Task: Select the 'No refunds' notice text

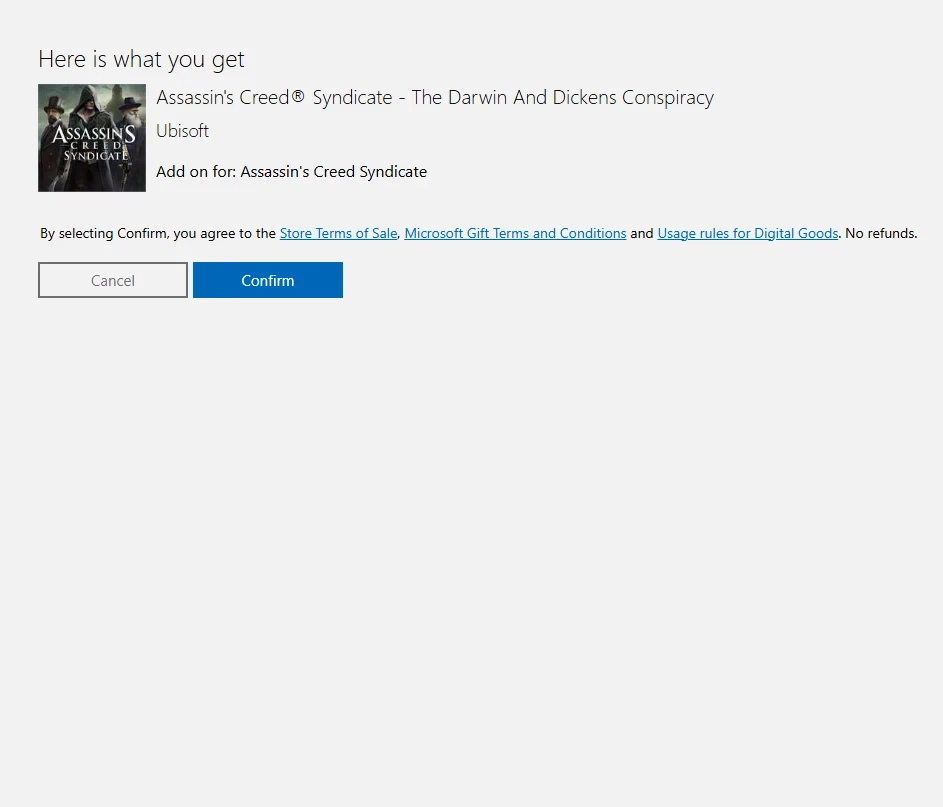Action: 879,233
